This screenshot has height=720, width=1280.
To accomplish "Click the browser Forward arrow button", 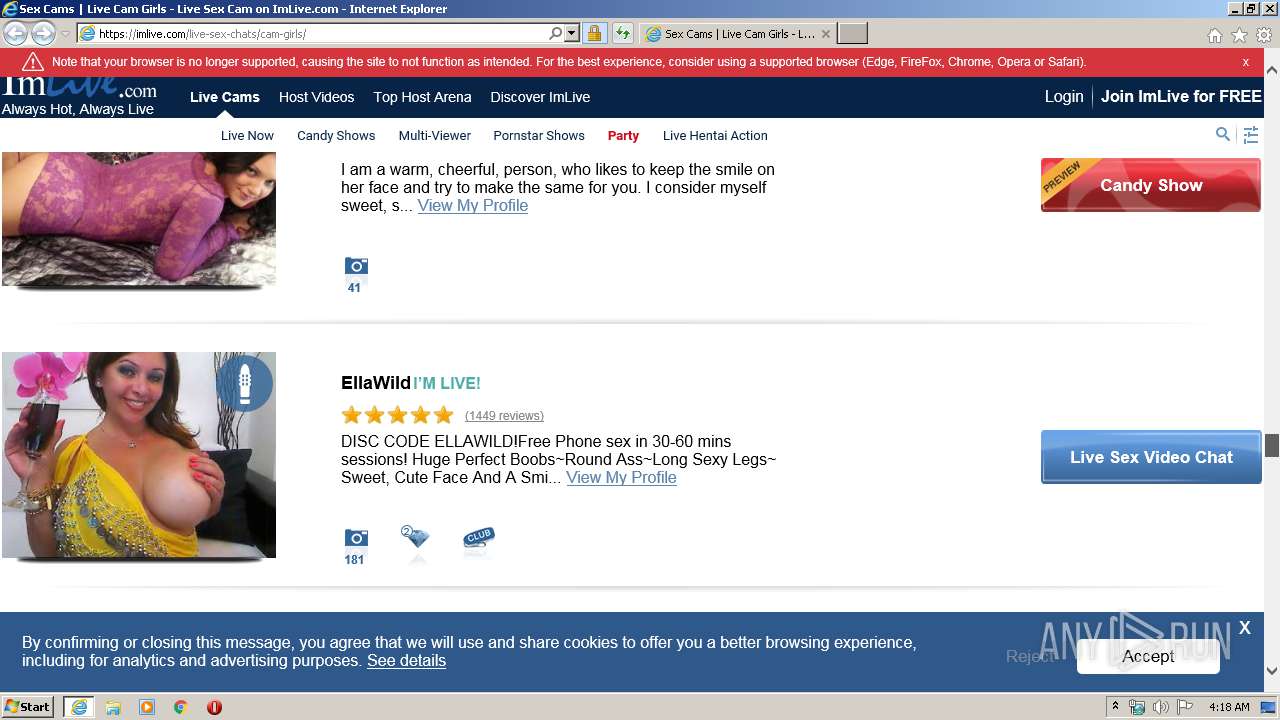I will (x=43, y=33).
